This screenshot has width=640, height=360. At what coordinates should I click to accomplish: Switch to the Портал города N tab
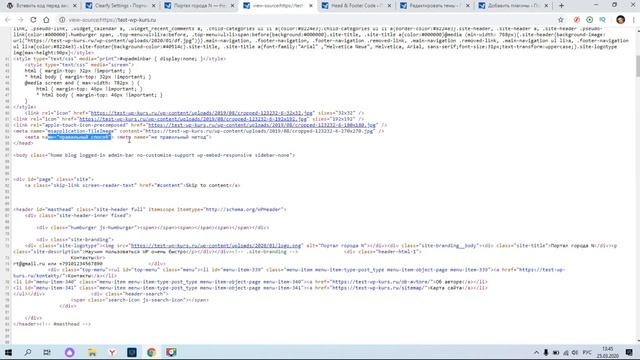coord(199,6)
